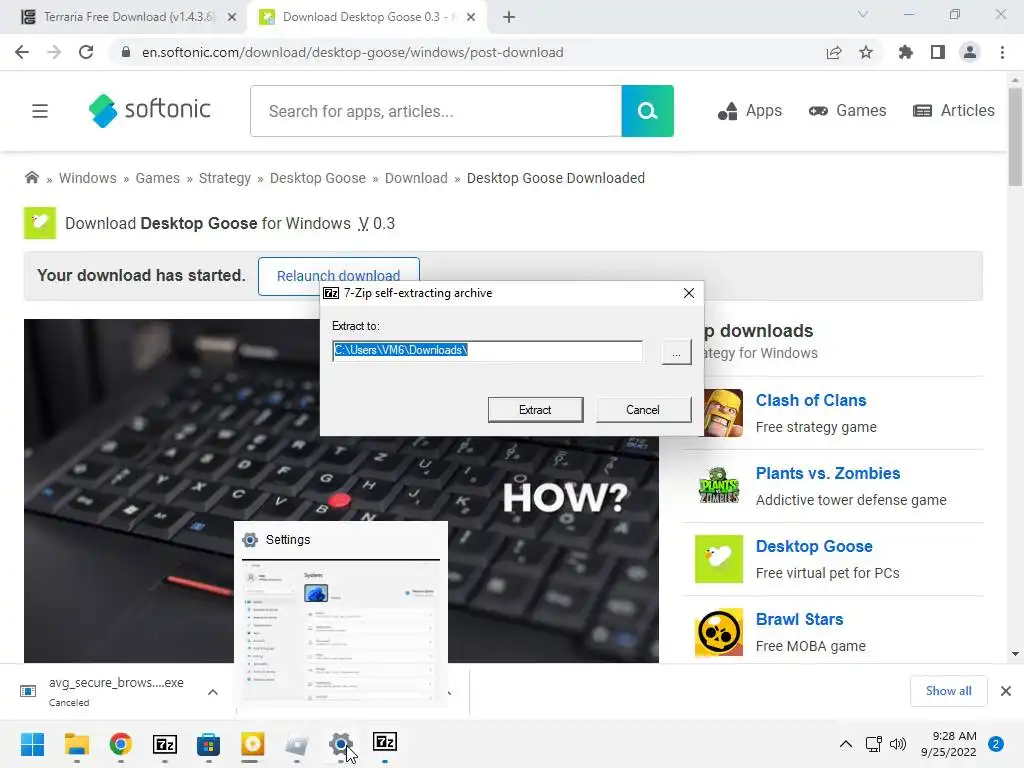This screenshot has width=1024, height=768.
Task: Click the share page icon
Action: [834, 52]
